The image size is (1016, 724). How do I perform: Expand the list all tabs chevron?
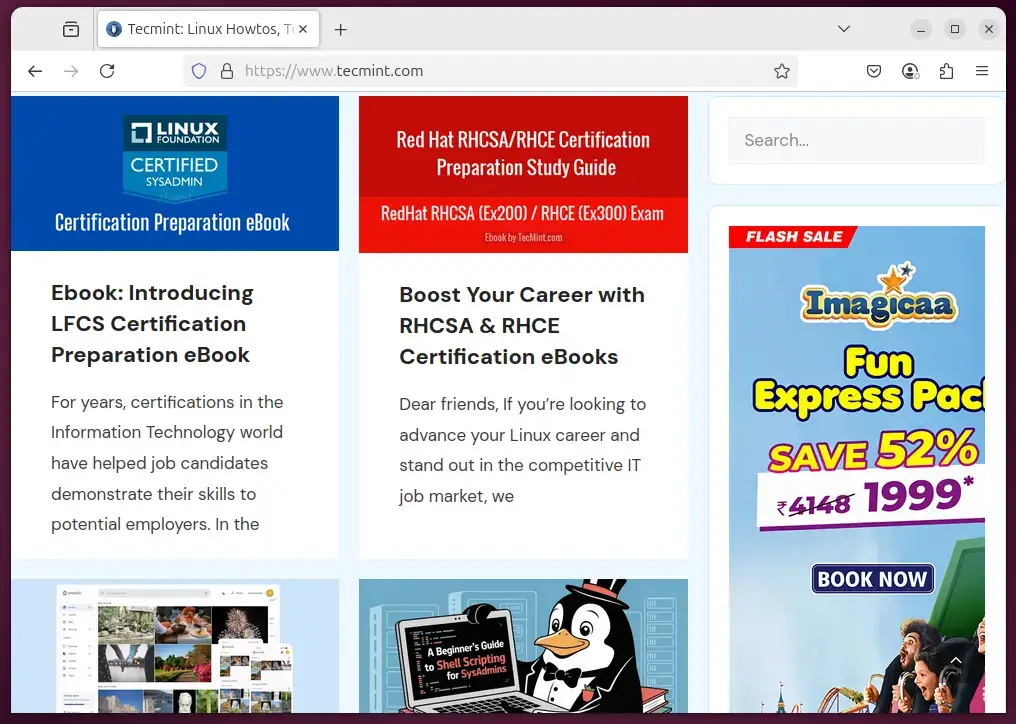844,29
